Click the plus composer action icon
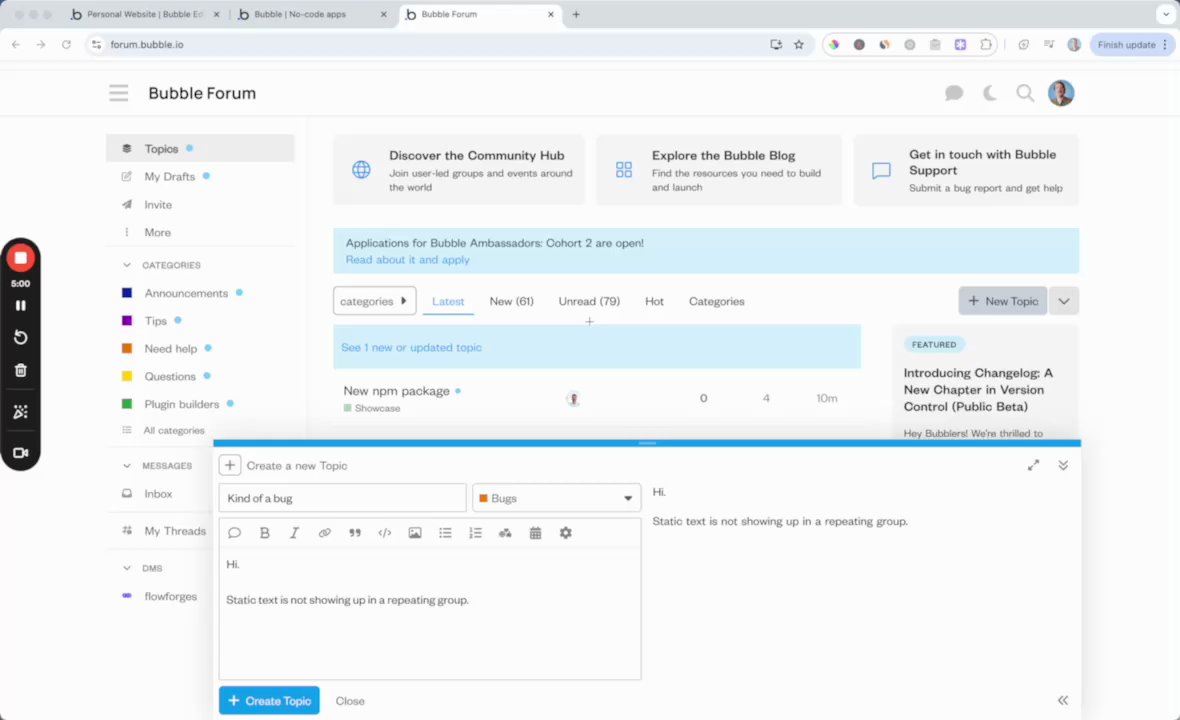Screen dimensions: 1180x720 click(x=230, y=466)
